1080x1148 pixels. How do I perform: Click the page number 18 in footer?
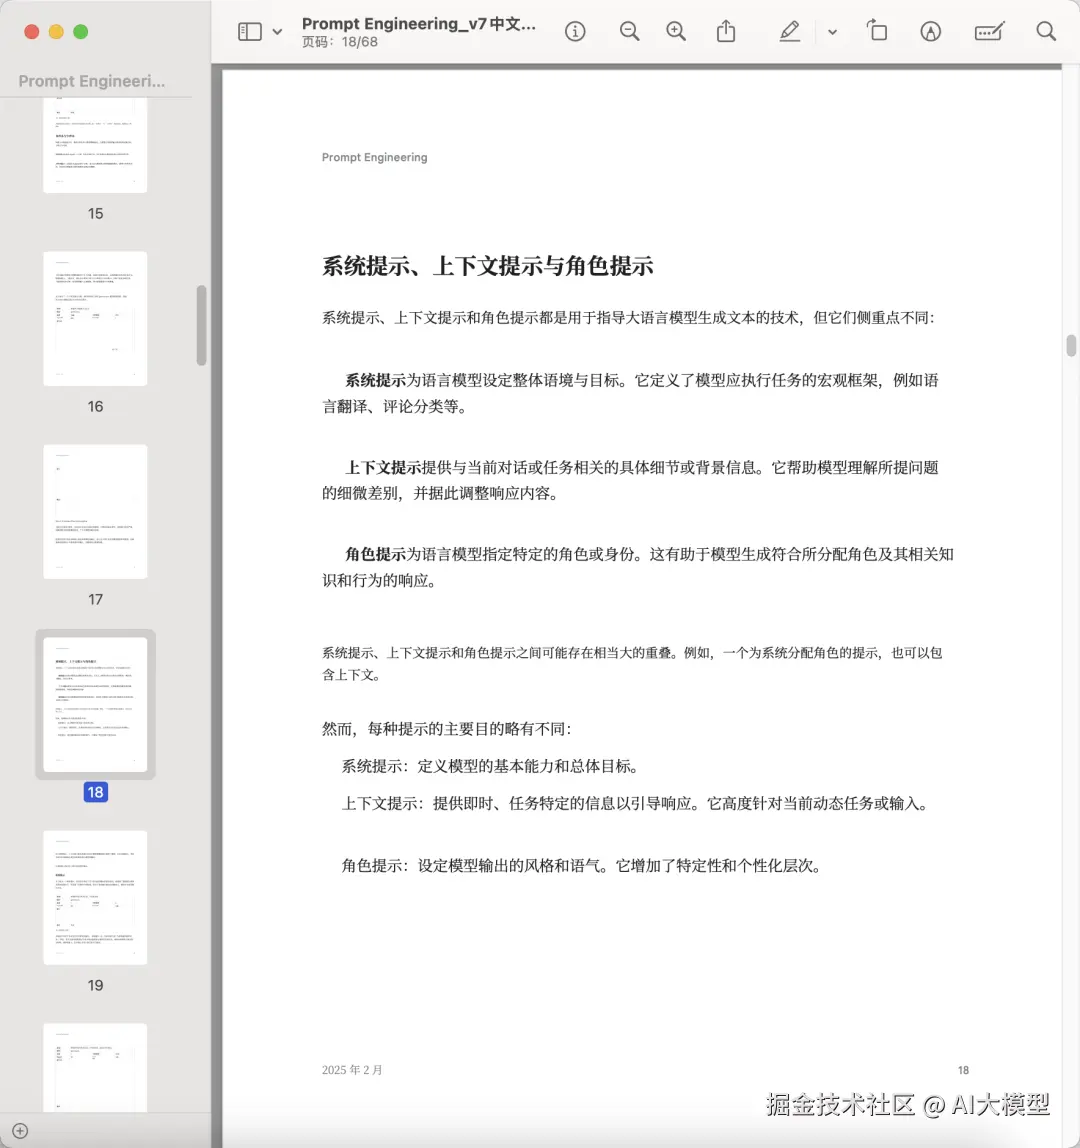964,1070
